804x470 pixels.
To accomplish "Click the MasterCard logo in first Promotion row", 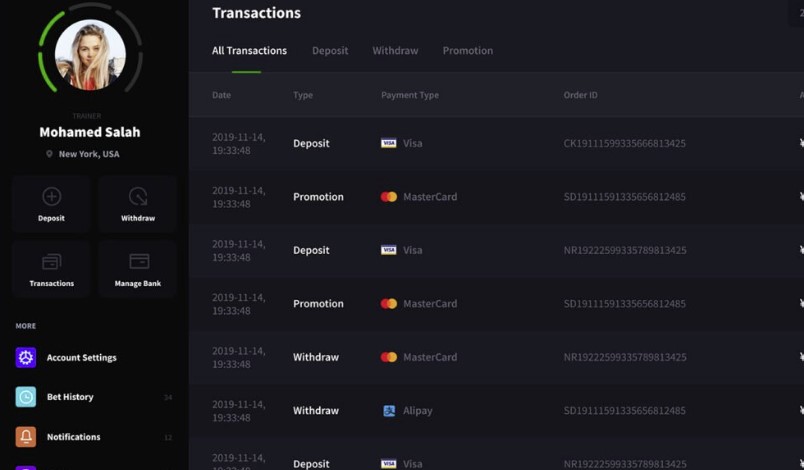I will 389,197.
